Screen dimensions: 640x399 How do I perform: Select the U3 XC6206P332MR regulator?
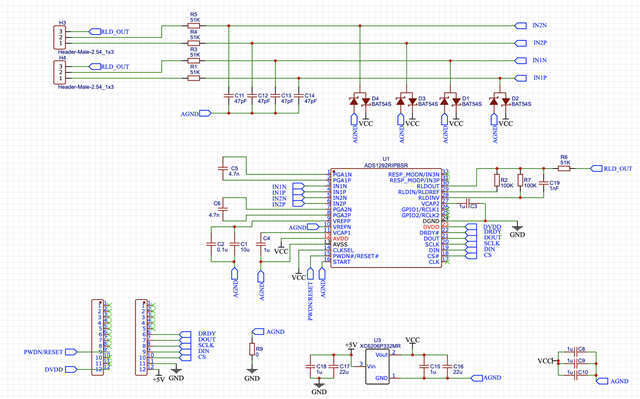377,366
